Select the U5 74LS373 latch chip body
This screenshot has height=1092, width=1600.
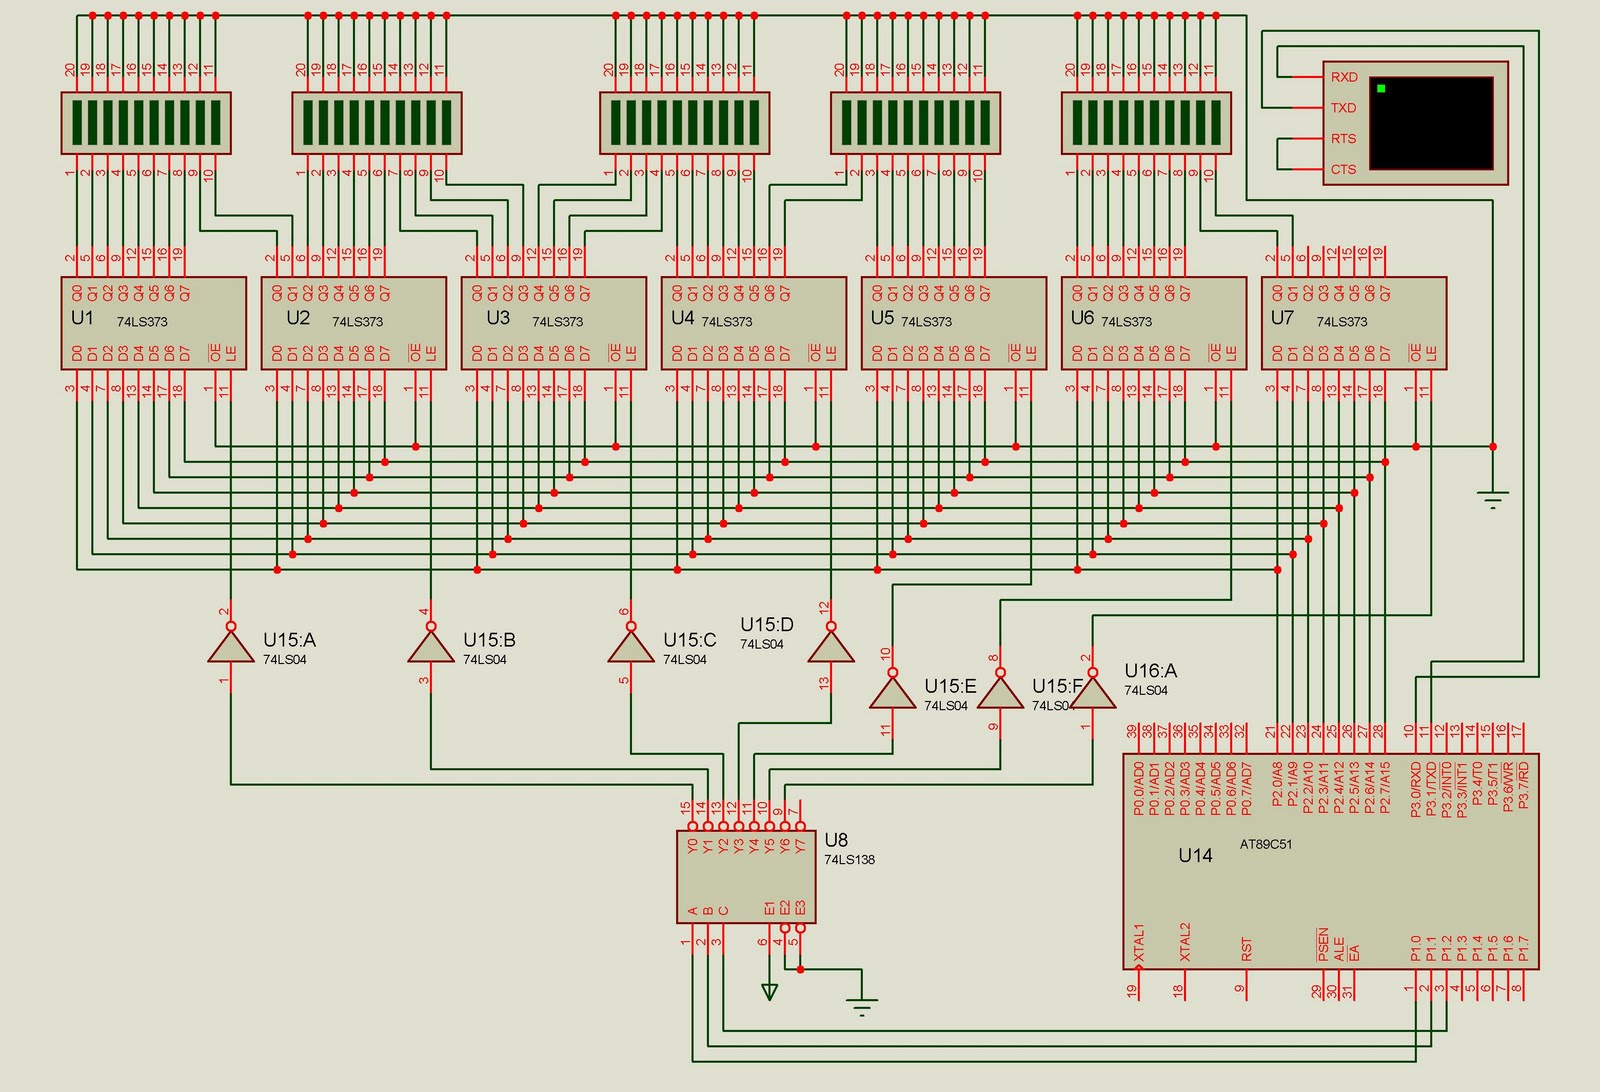954,323
